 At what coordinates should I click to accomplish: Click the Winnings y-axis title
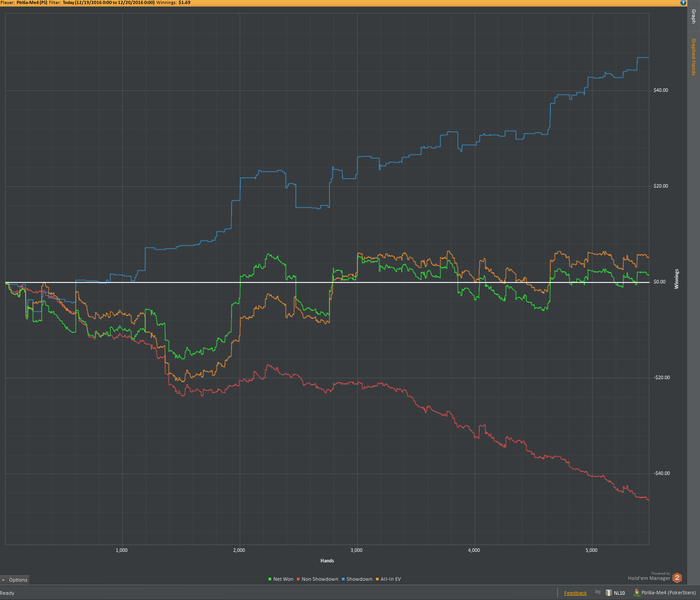[676, 279]
